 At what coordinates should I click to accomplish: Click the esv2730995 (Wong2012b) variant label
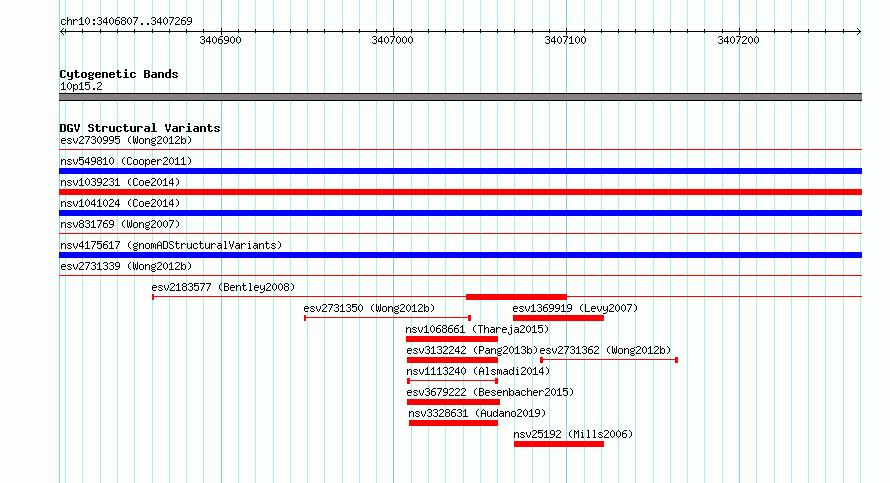(126, 140)
